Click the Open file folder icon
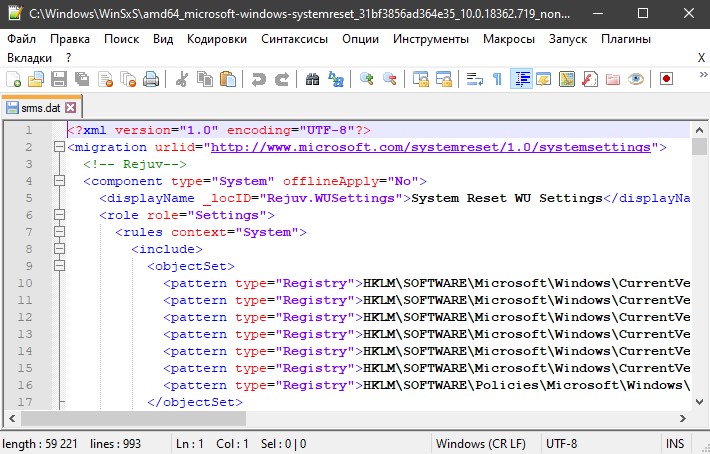This screenshot has height=454, width=710. click(36, 79)
